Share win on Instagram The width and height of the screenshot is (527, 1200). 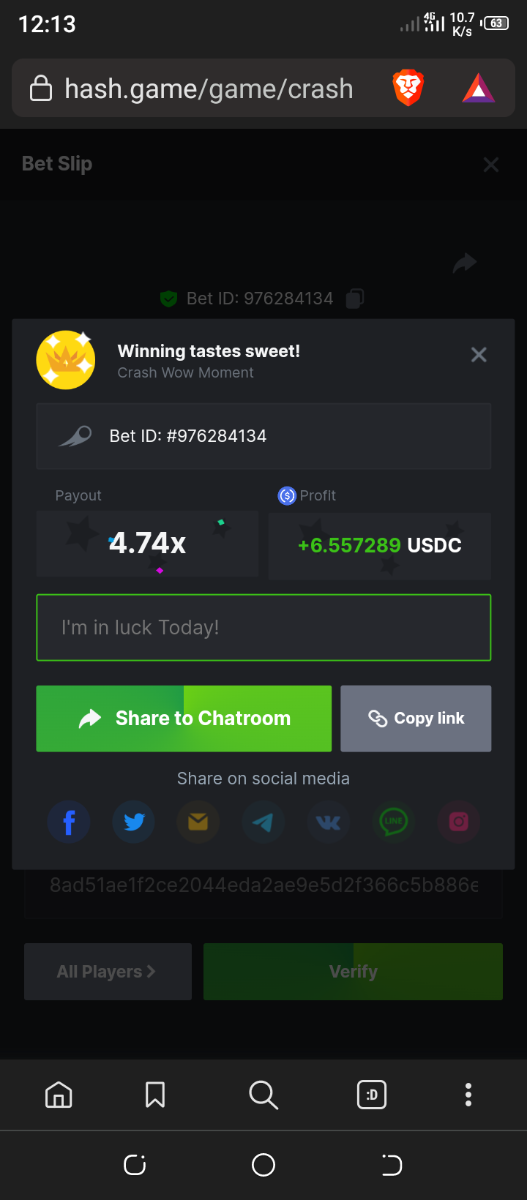(458, 823)
